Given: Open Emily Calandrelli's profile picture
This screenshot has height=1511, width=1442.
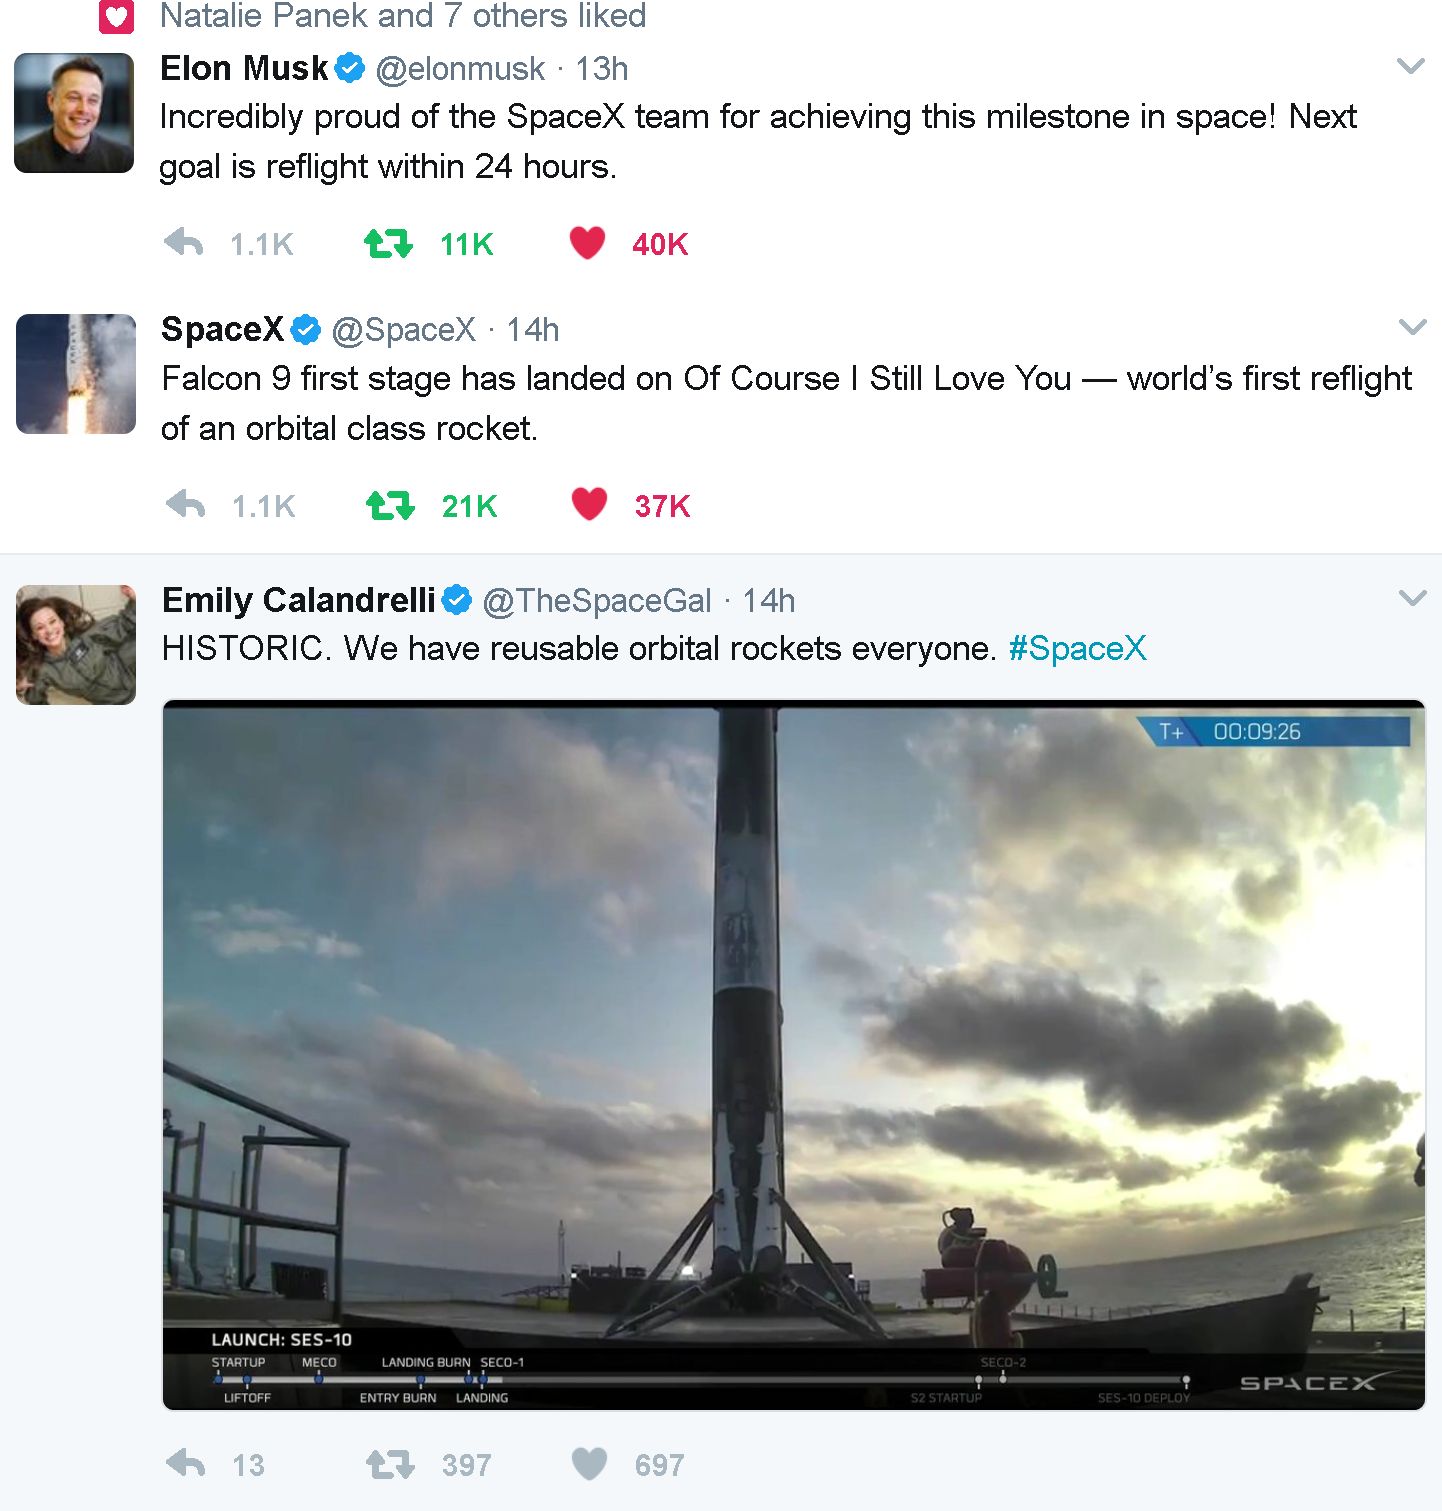Looking at the screenshot, I should pos(75,645).
